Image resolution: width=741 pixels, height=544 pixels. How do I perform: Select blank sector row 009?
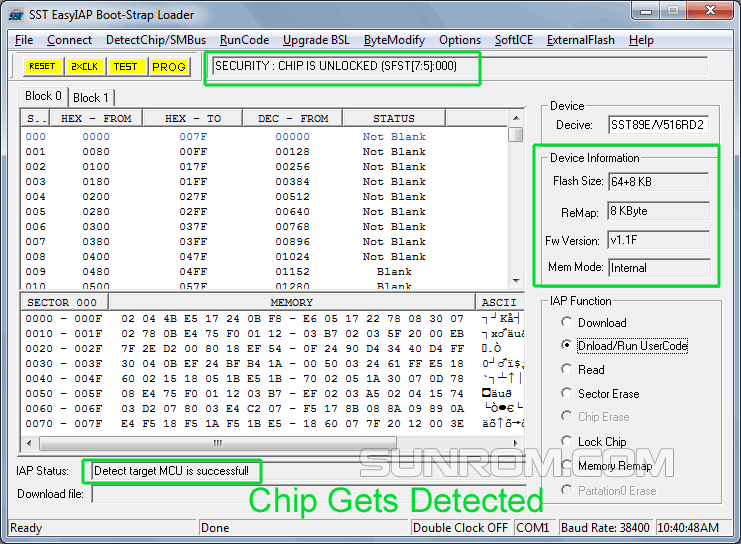(265, 272)
